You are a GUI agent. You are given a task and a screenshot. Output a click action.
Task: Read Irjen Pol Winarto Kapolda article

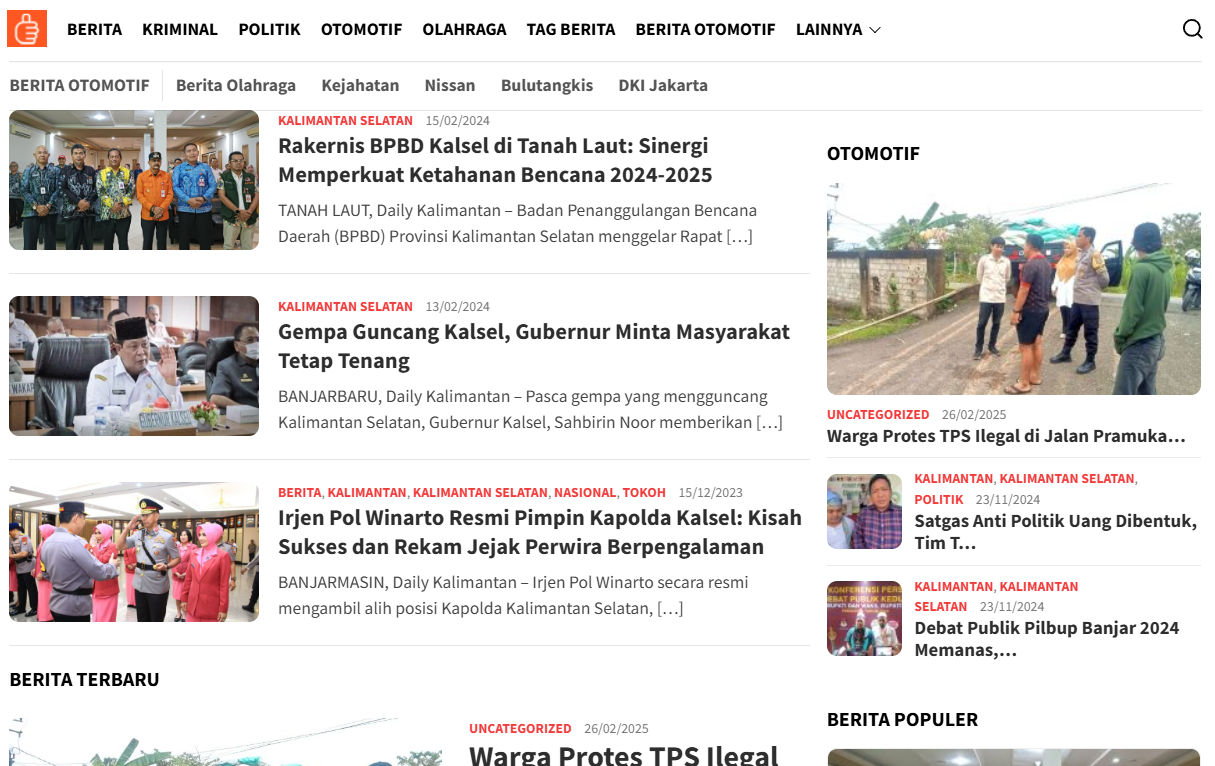(x=540, y=532)
